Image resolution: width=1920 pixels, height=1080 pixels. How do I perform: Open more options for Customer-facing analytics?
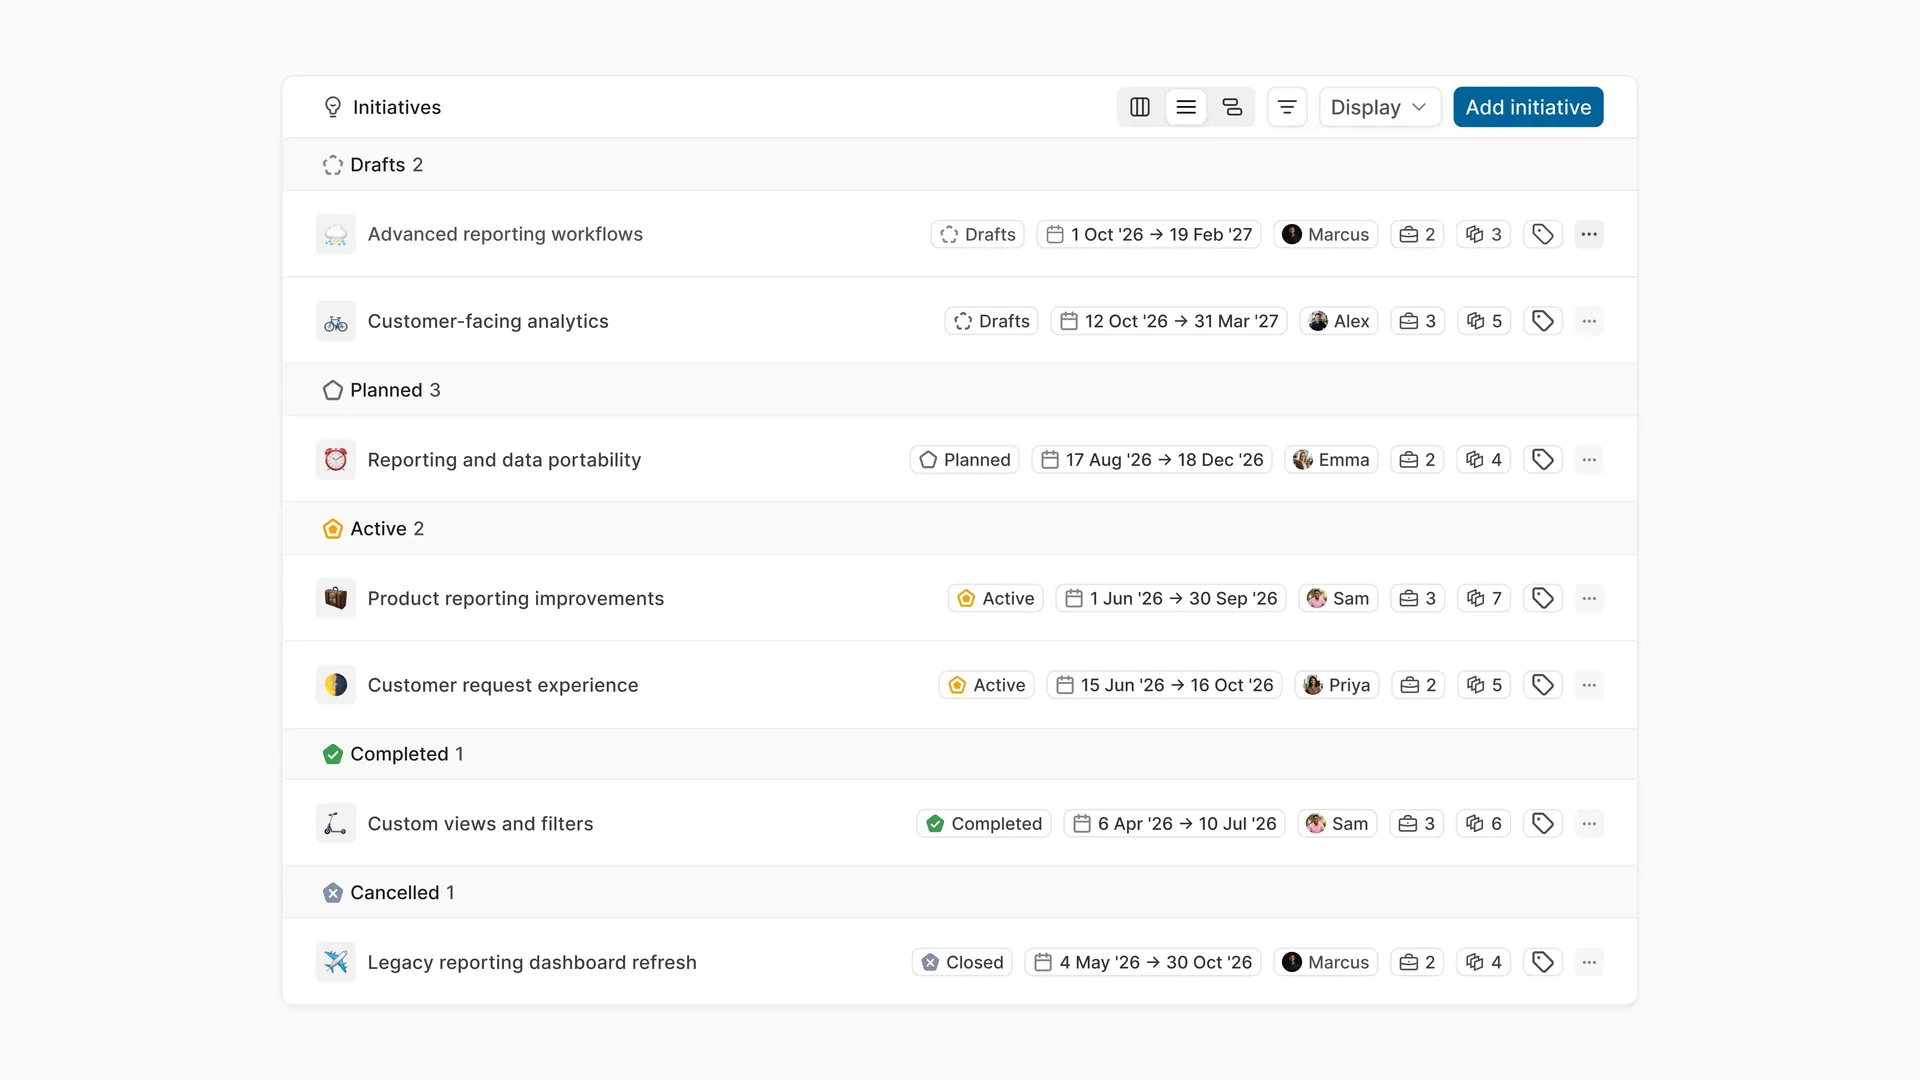(1589, 321)
